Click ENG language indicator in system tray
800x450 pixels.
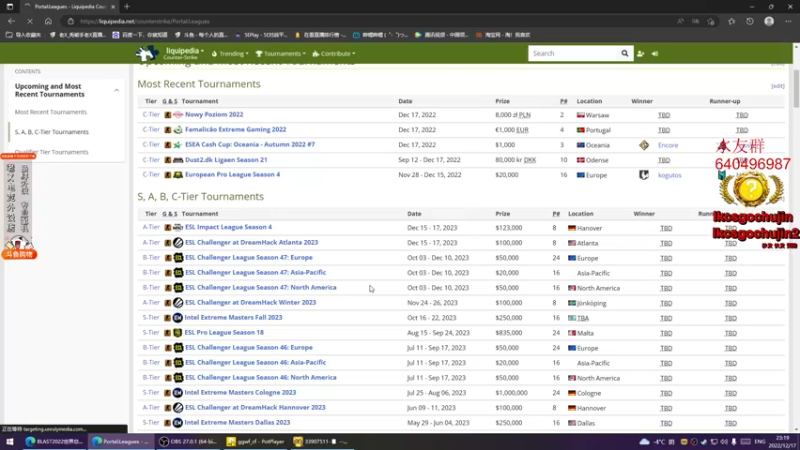[760, 441]
